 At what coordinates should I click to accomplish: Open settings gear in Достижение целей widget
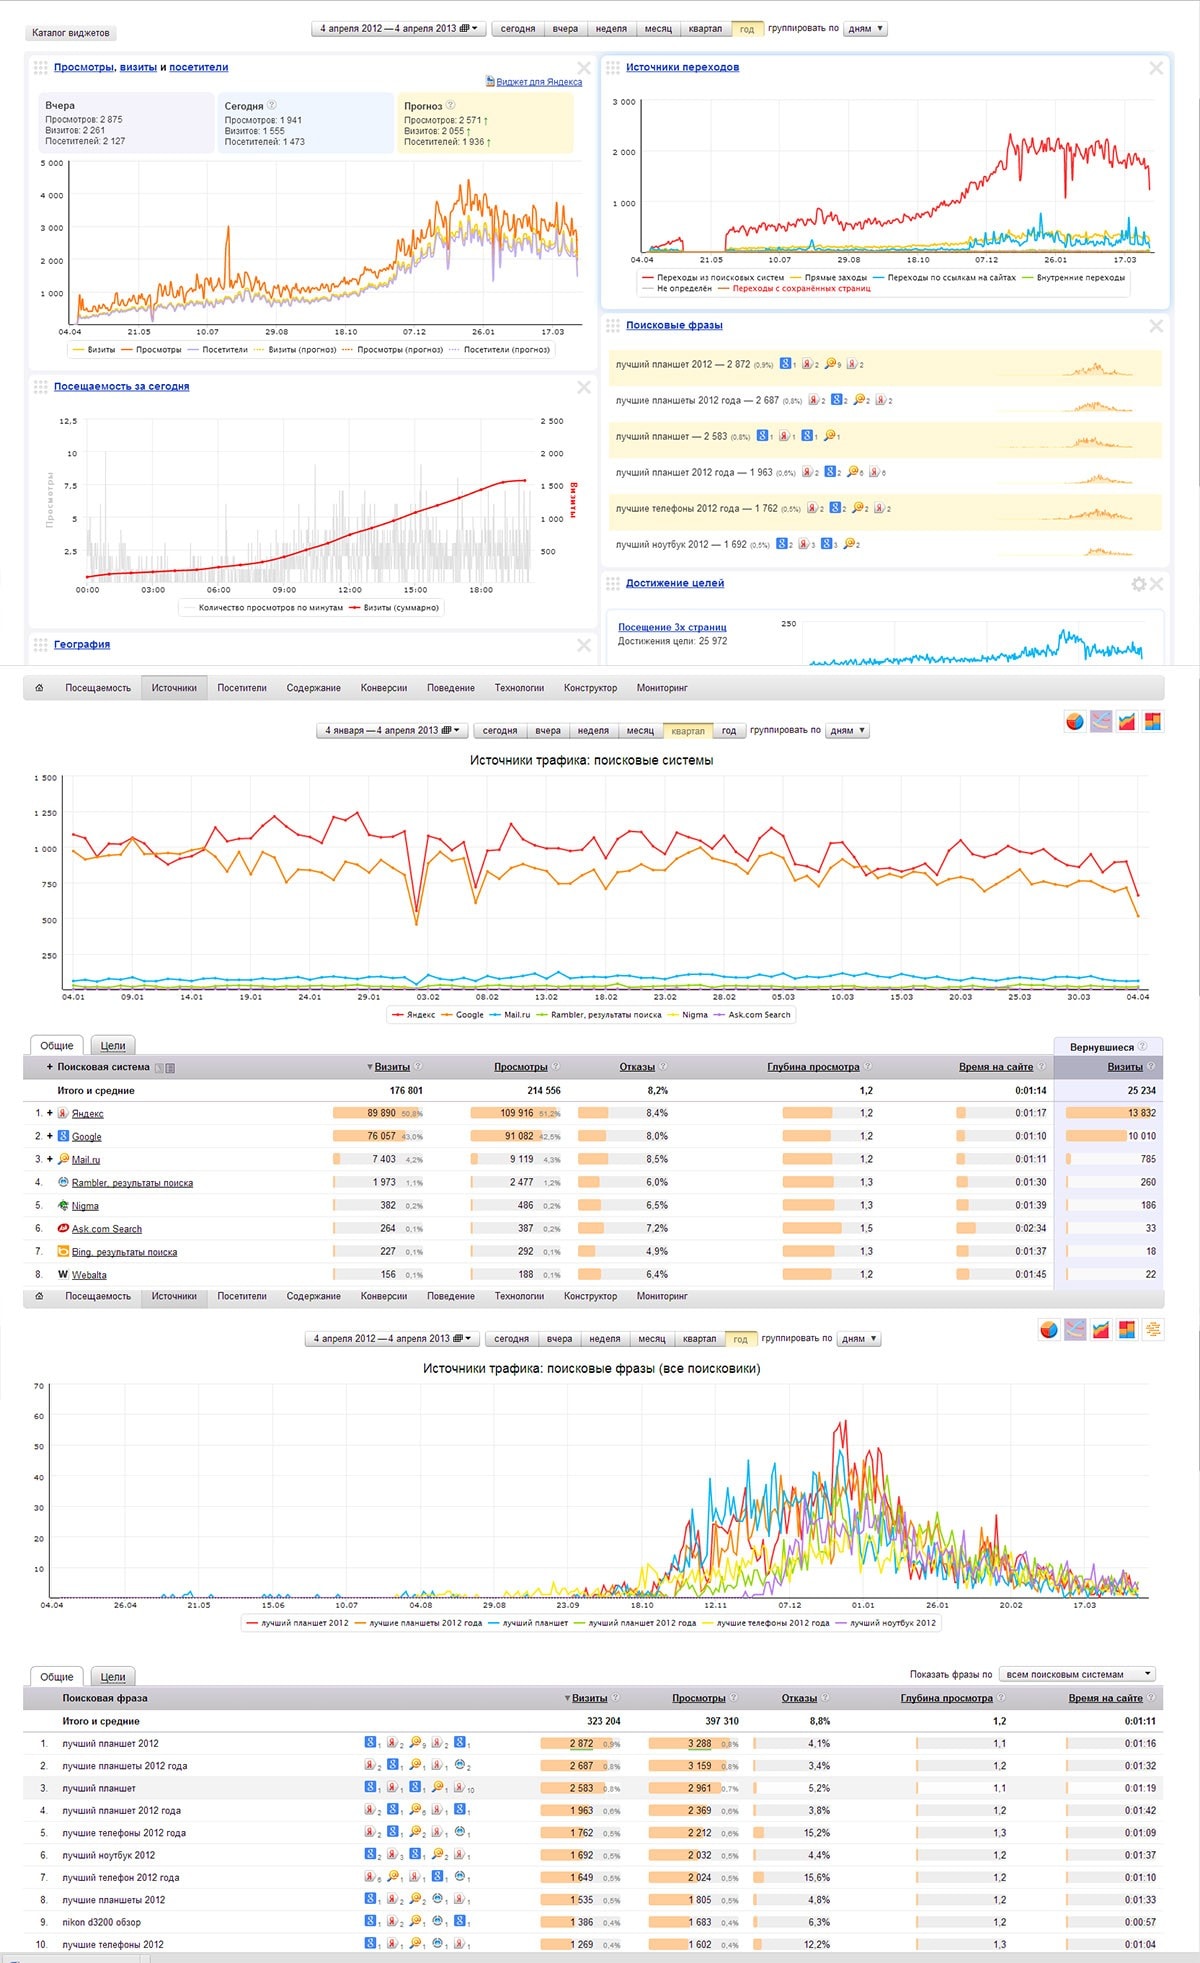1138,584
